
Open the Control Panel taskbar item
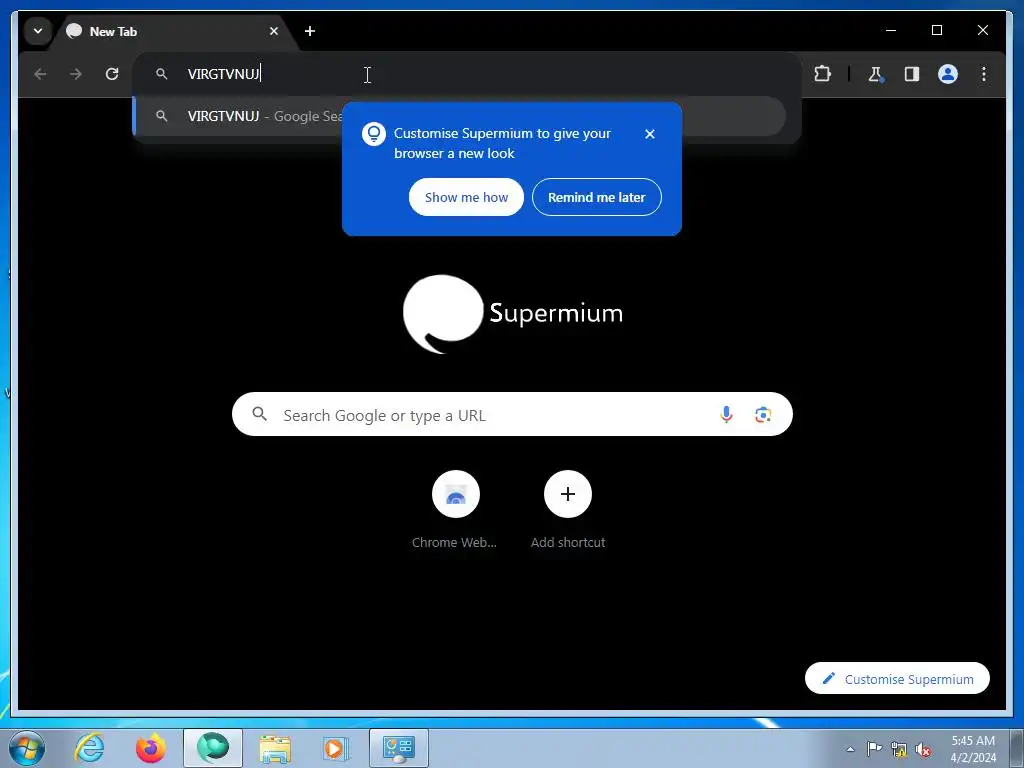(x=399, y=748)
